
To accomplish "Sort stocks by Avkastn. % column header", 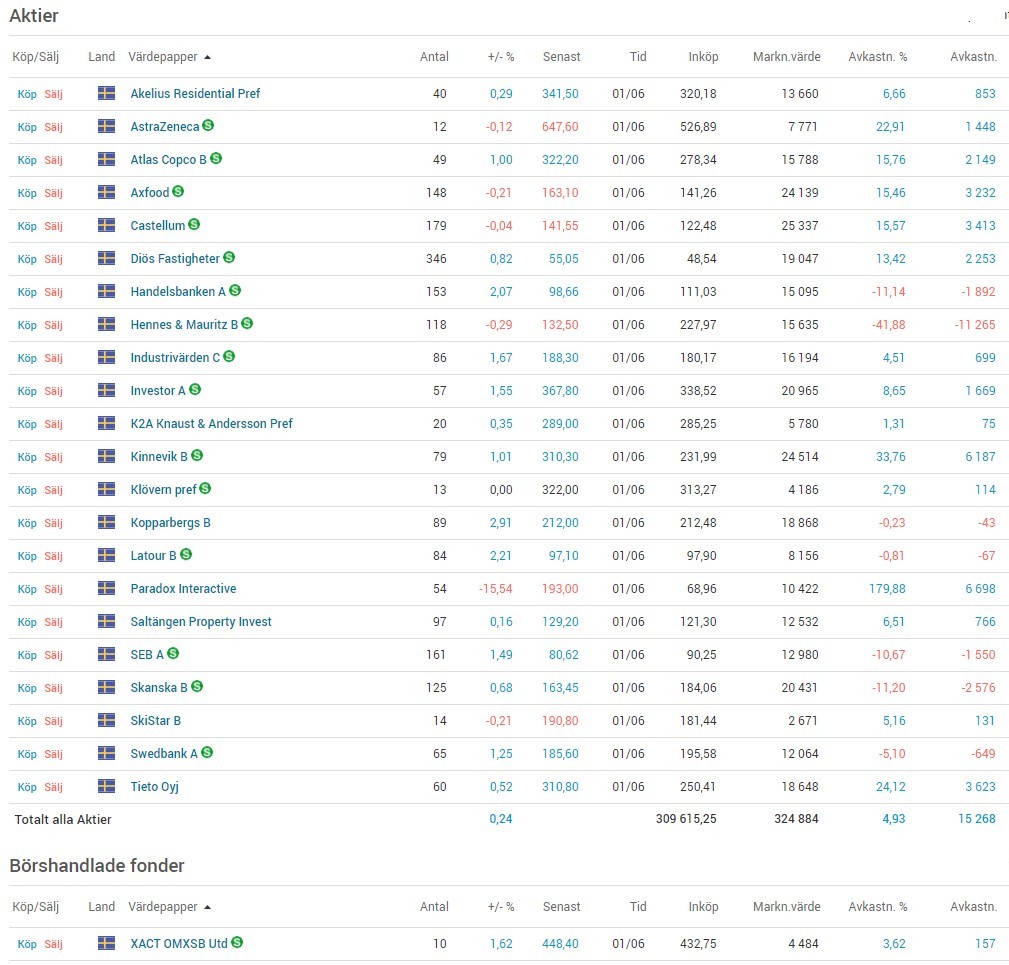I will pos(877,57).
